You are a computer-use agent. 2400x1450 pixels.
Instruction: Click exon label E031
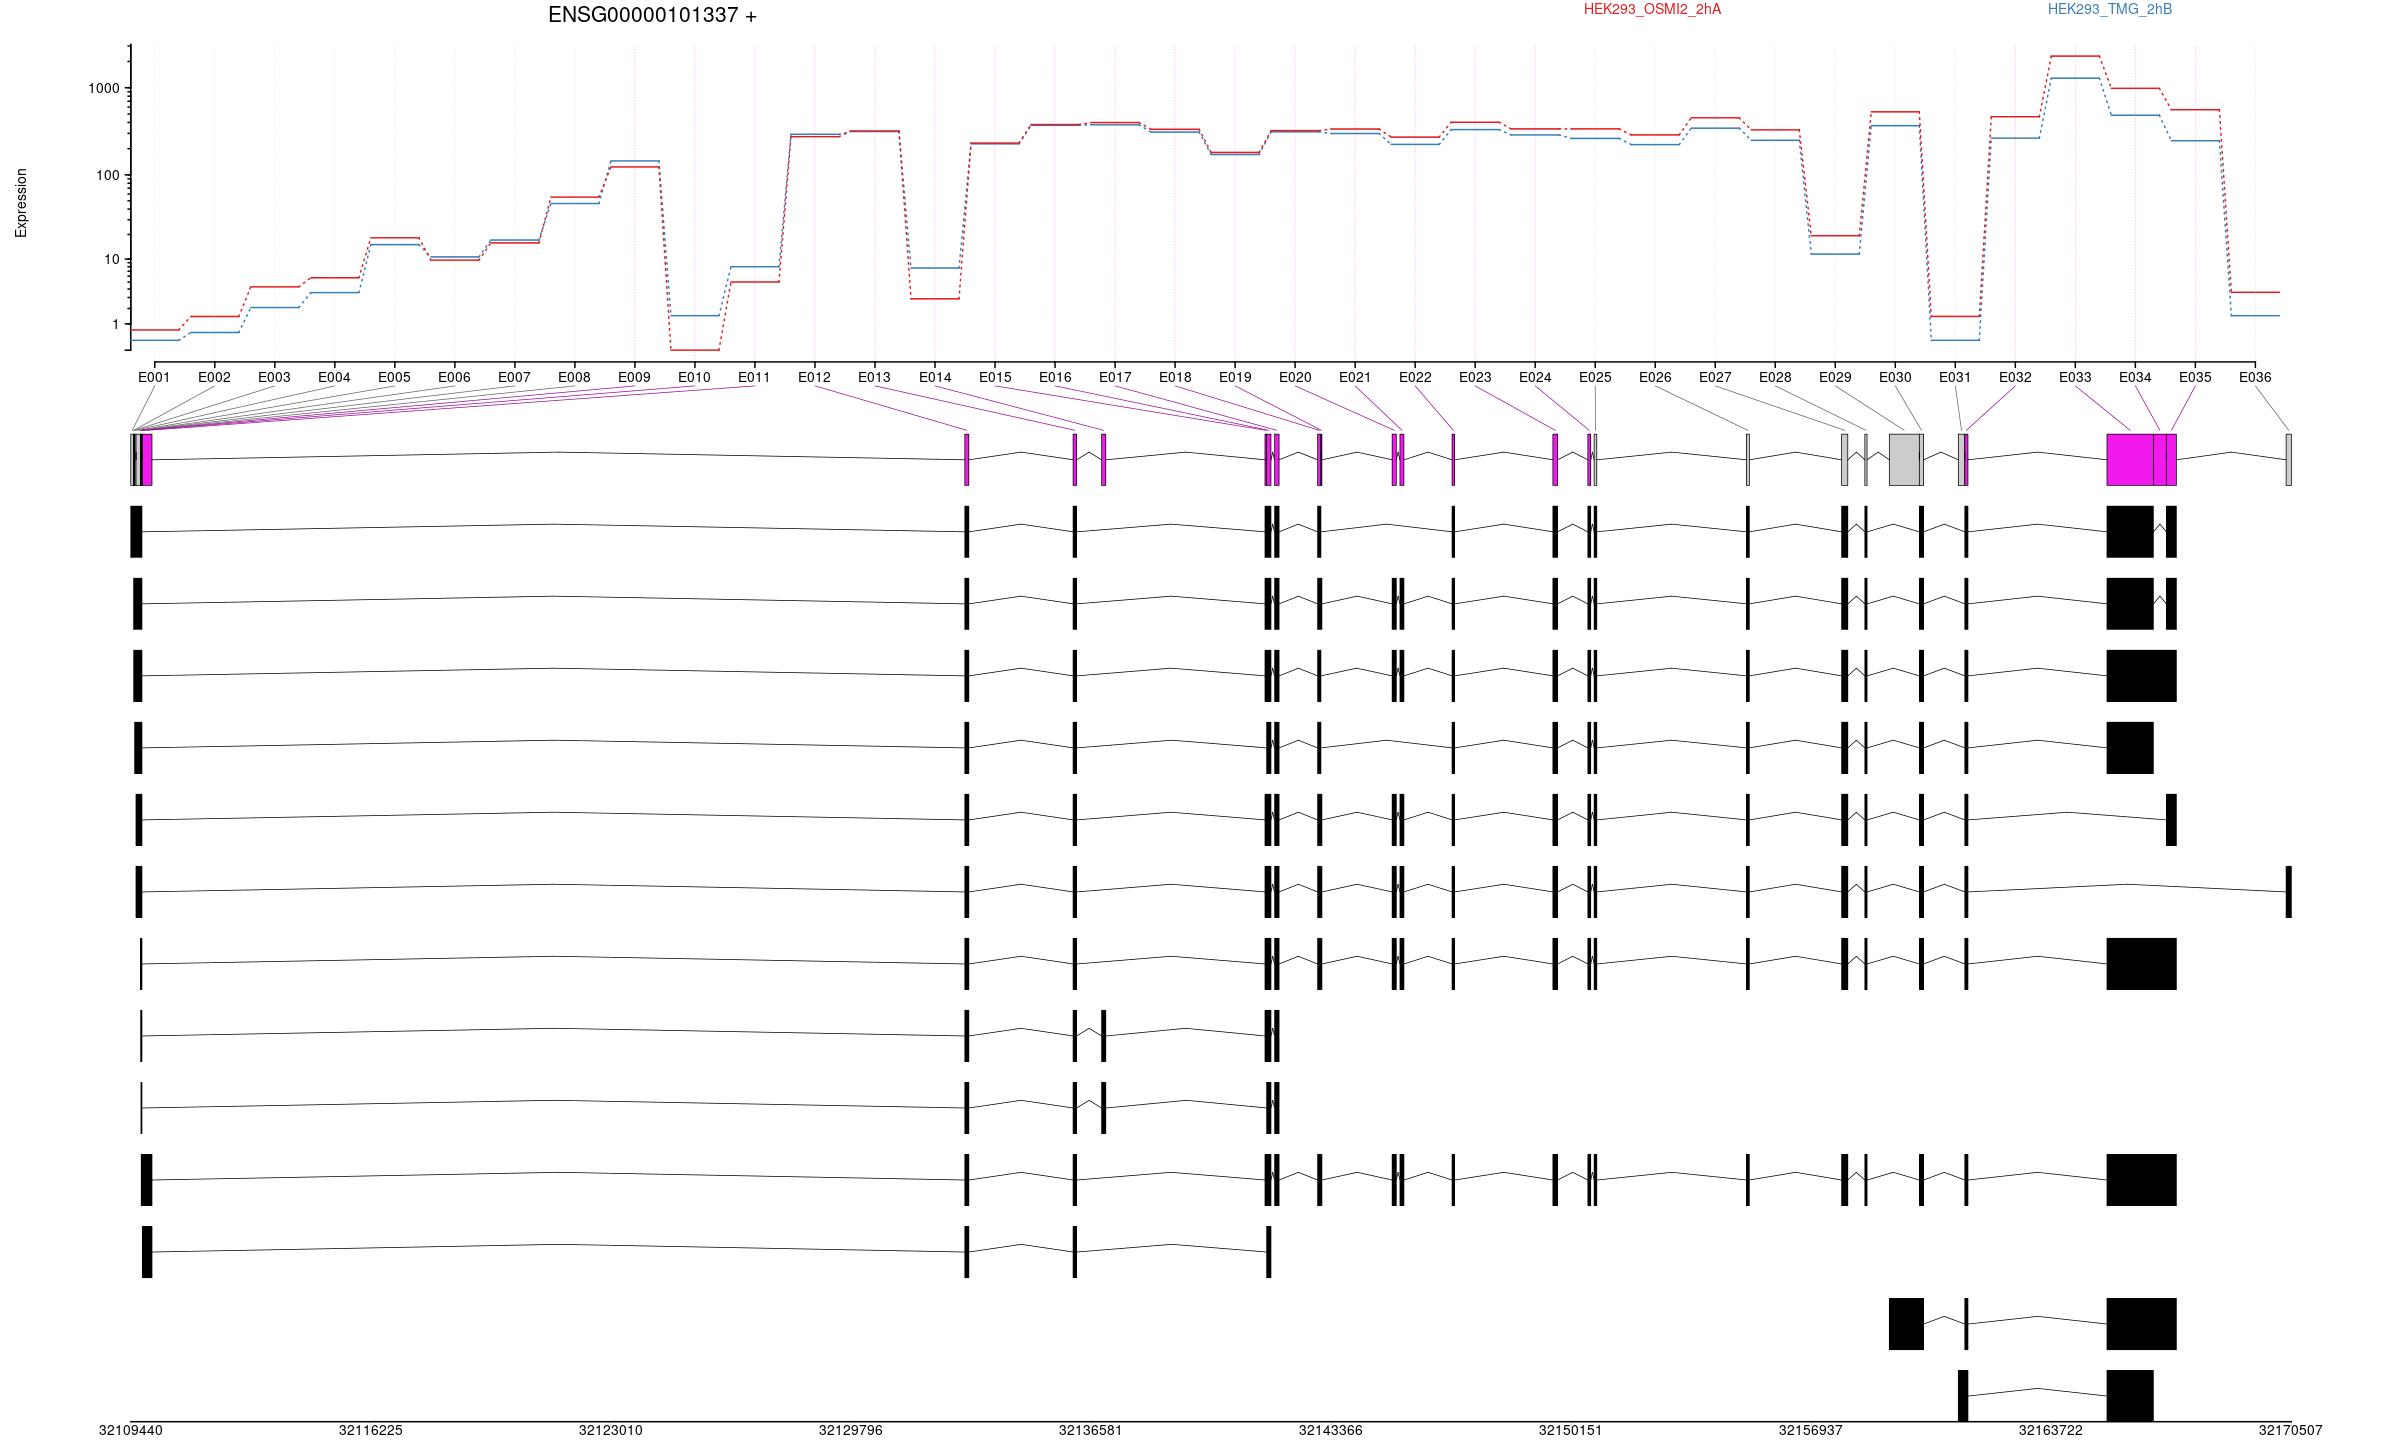tap(1955, 377)
